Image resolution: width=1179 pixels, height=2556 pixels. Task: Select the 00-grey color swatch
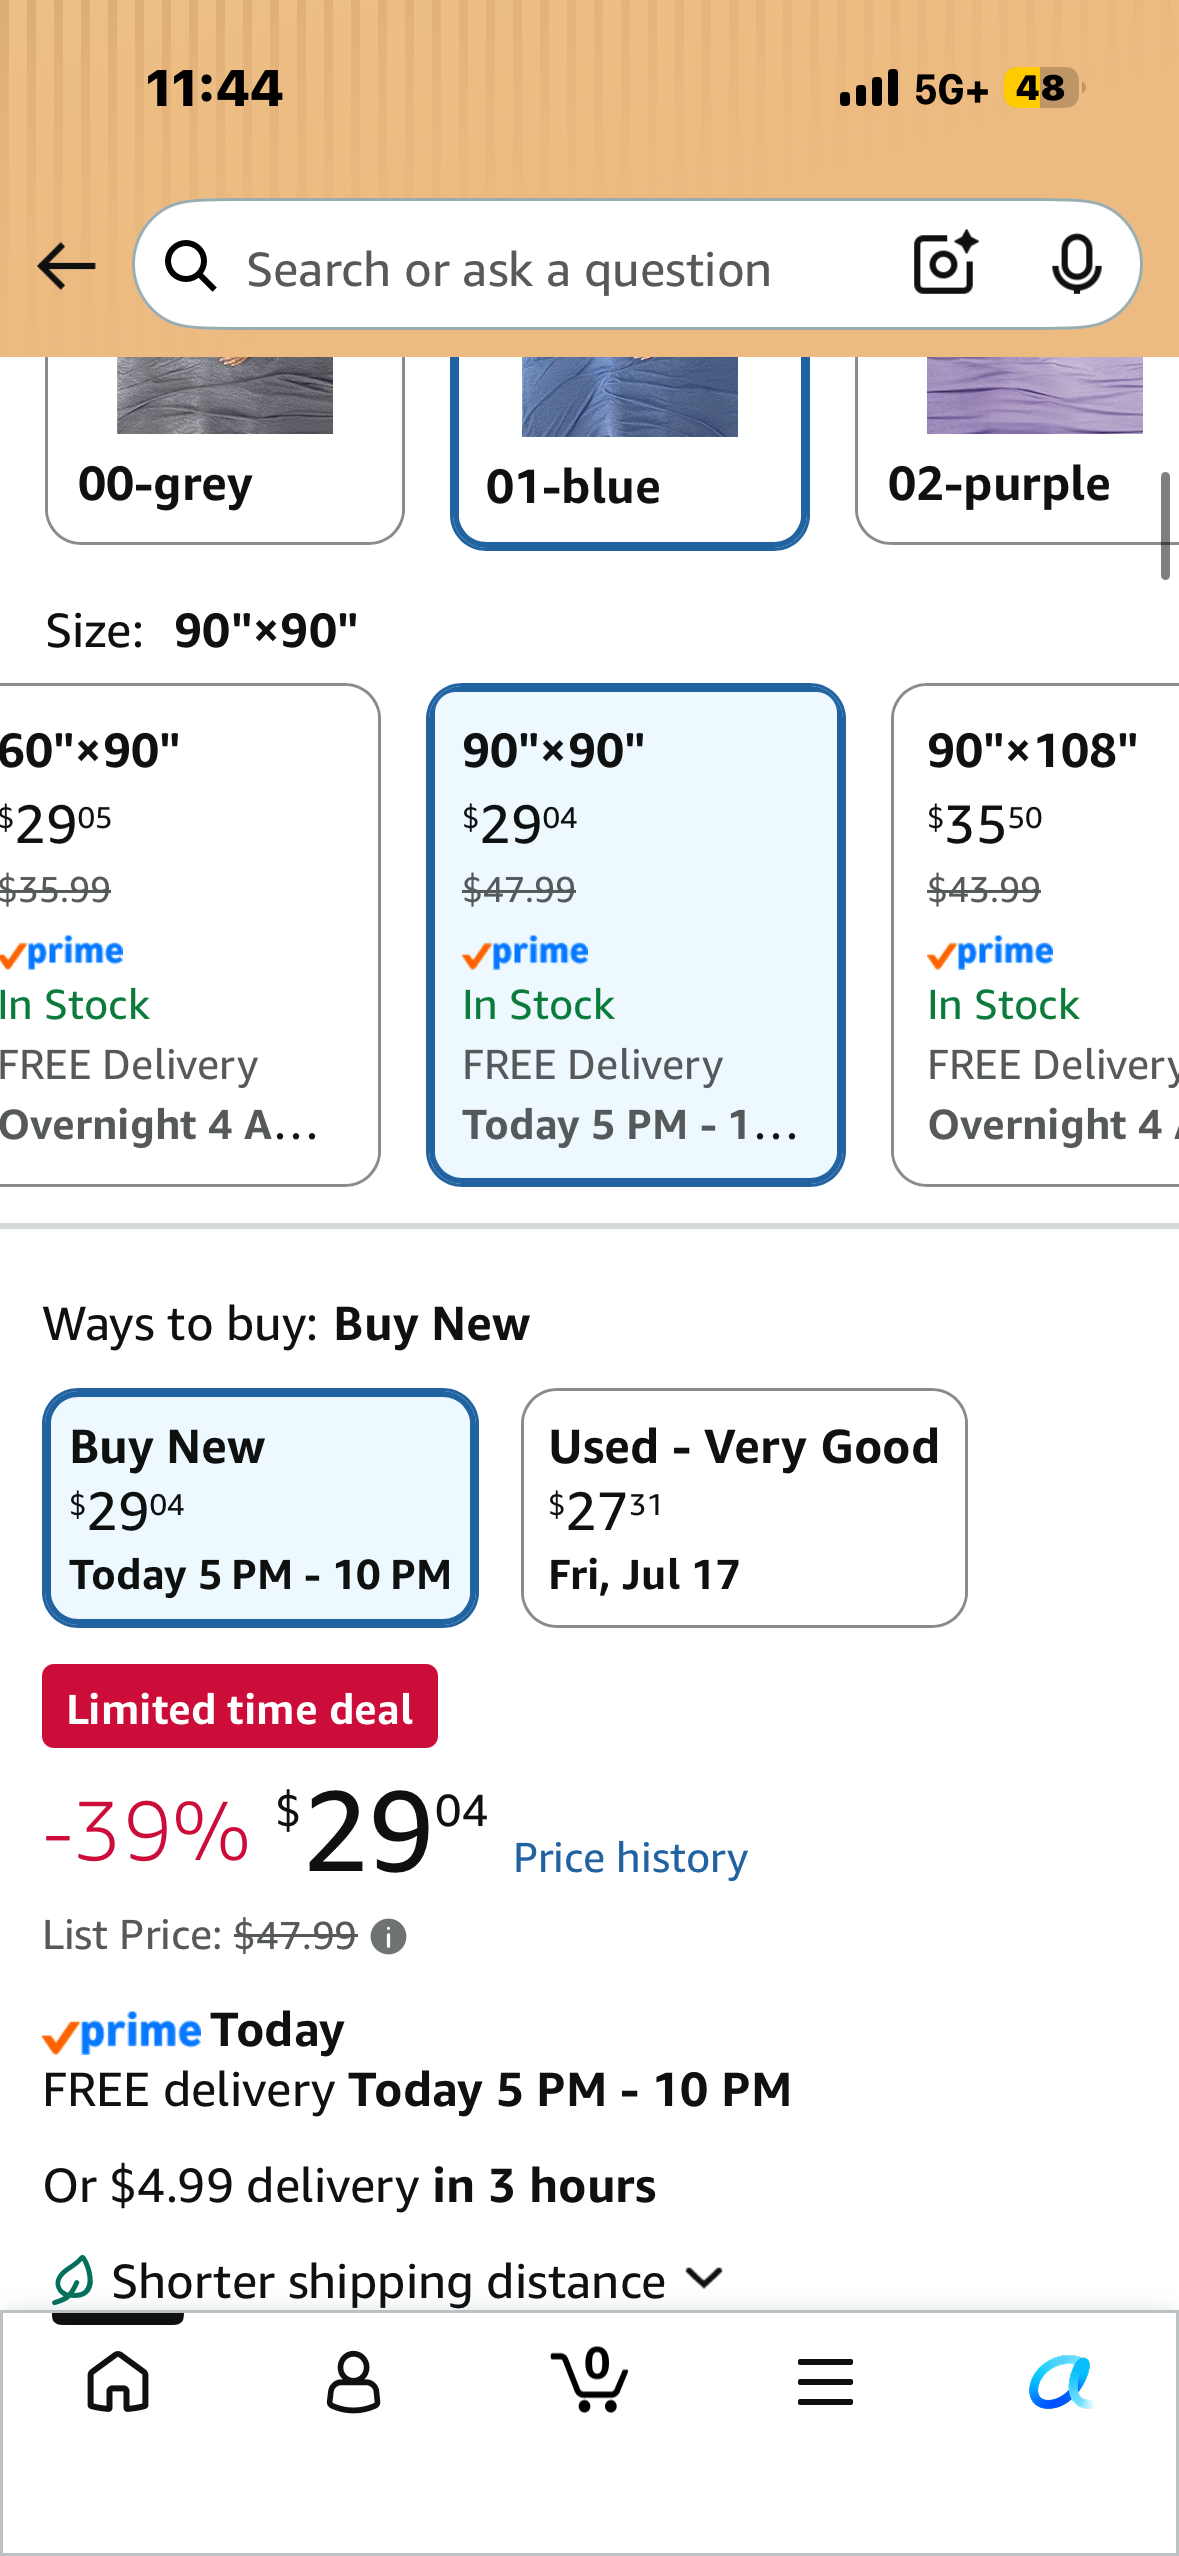tap(225, 450)
